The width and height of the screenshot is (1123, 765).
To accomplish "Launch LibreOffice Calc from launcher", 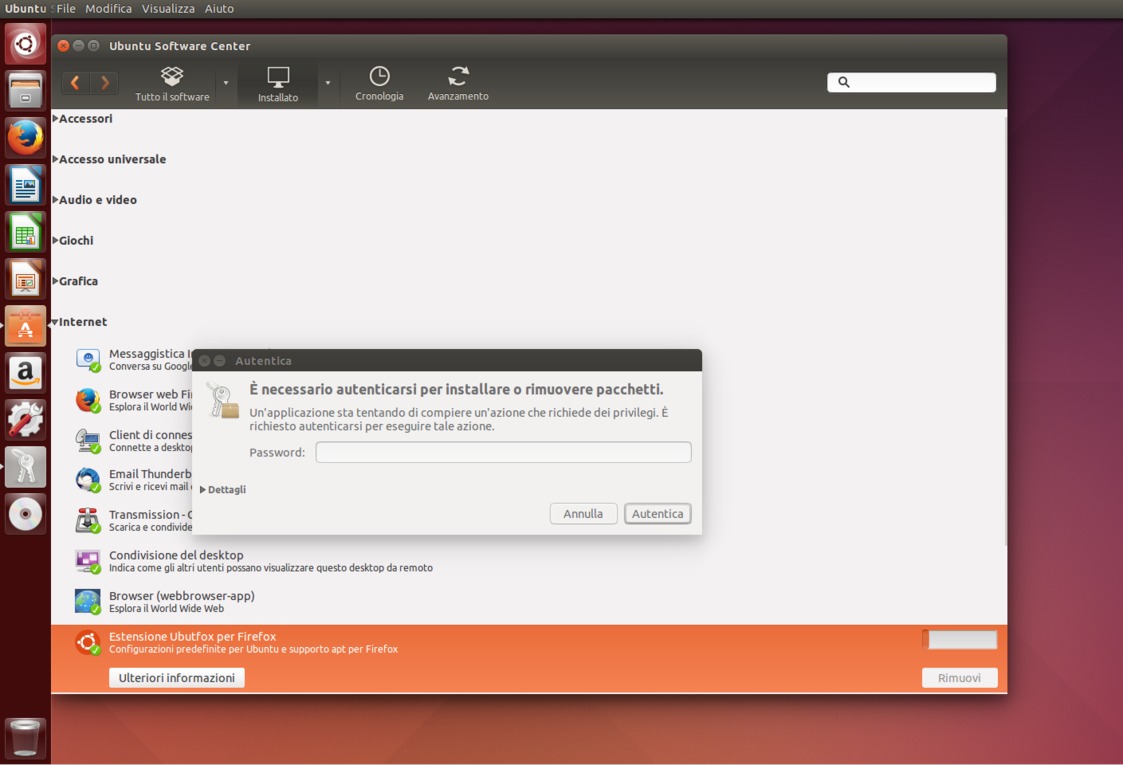I will (x=25, y=232).
